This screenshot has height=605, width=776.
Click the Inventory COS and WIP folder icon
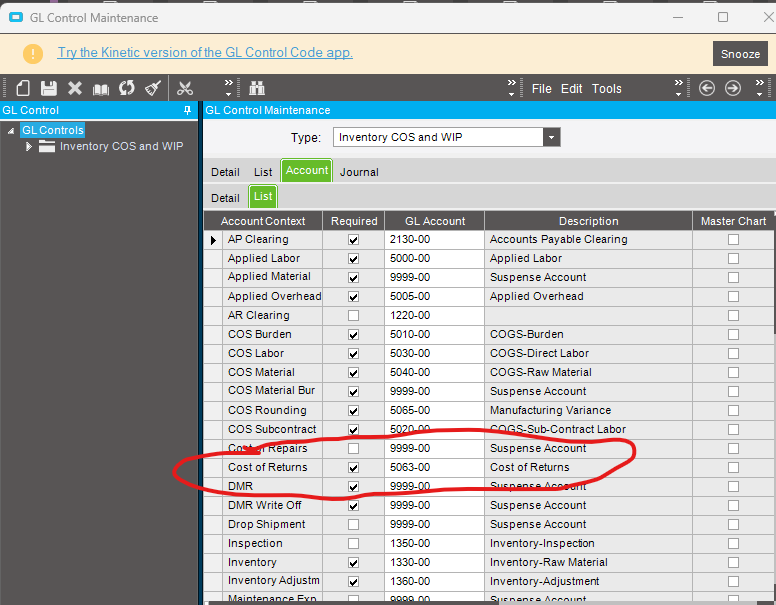click(47, 146)
